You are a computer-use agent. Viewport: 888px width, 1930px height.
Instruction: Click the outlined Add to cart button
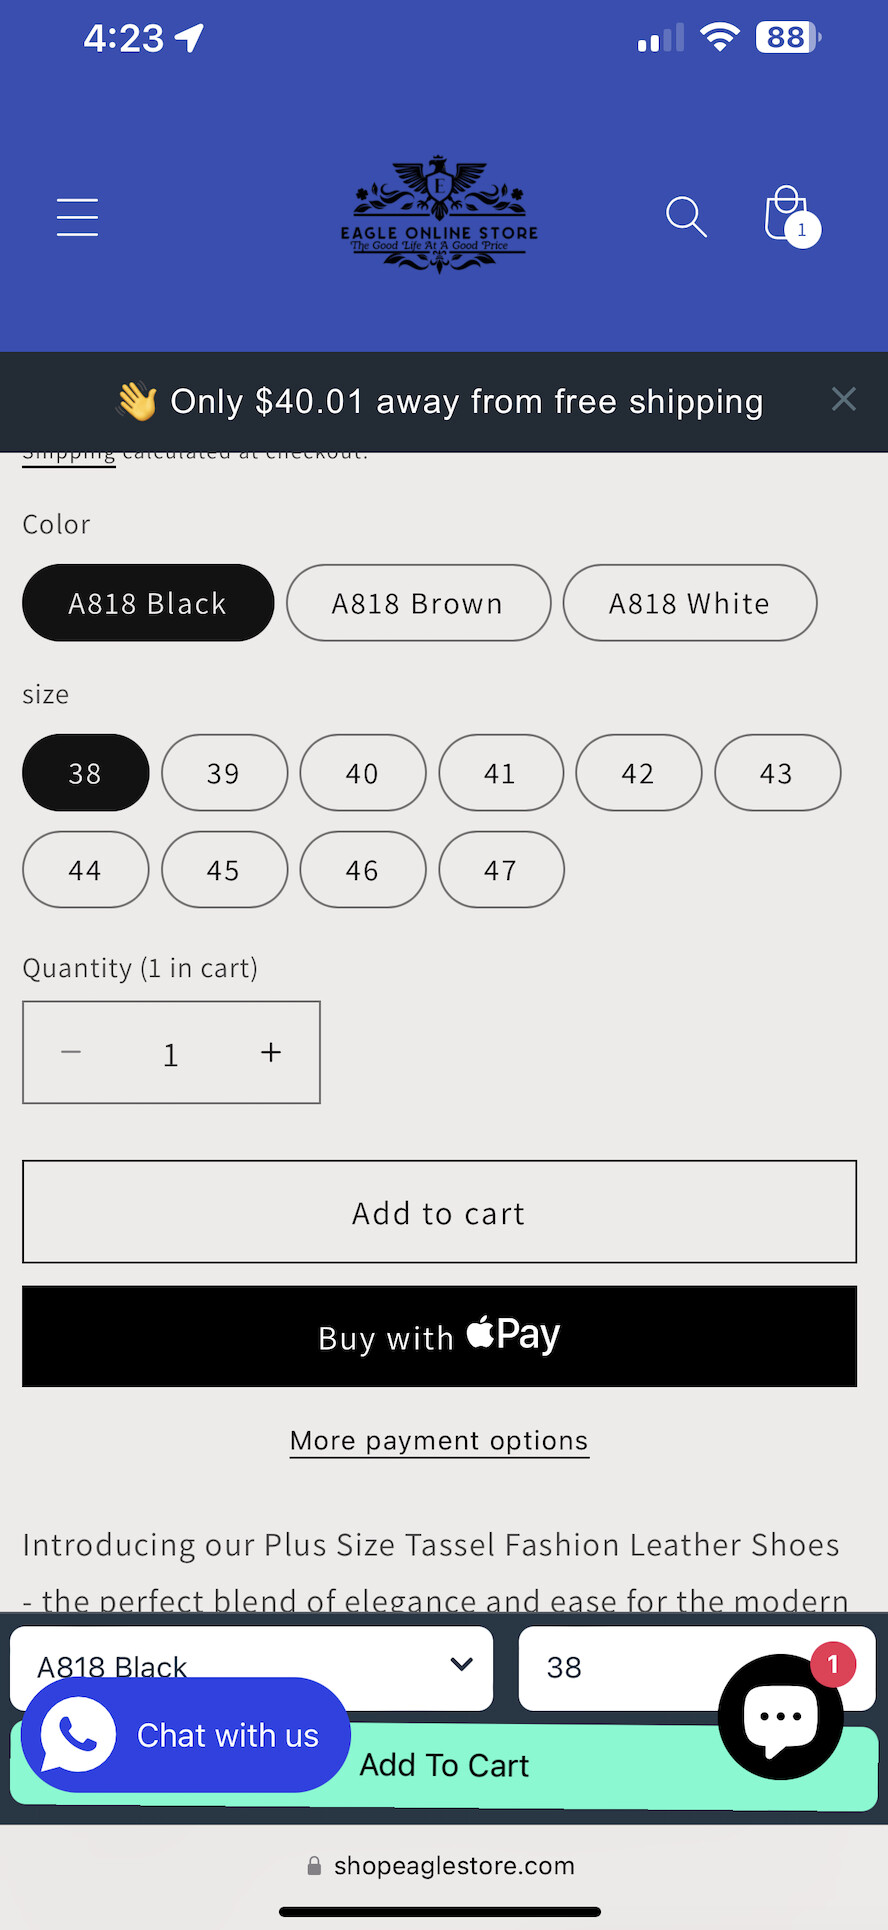439,1212
